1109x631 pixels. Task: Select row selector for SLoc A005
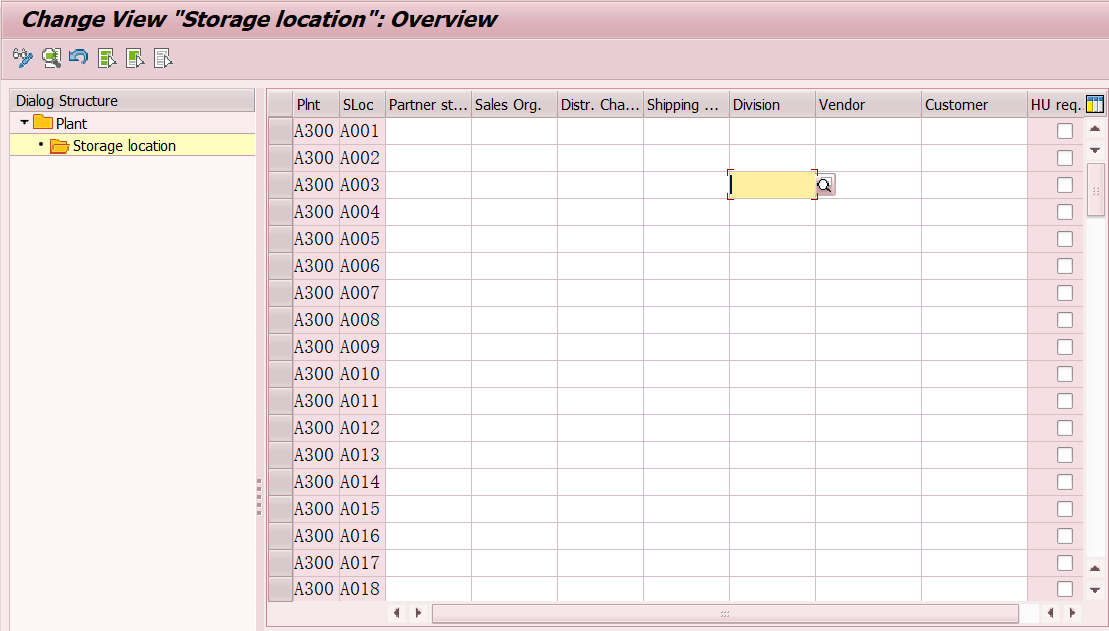[x=280, y=239]
